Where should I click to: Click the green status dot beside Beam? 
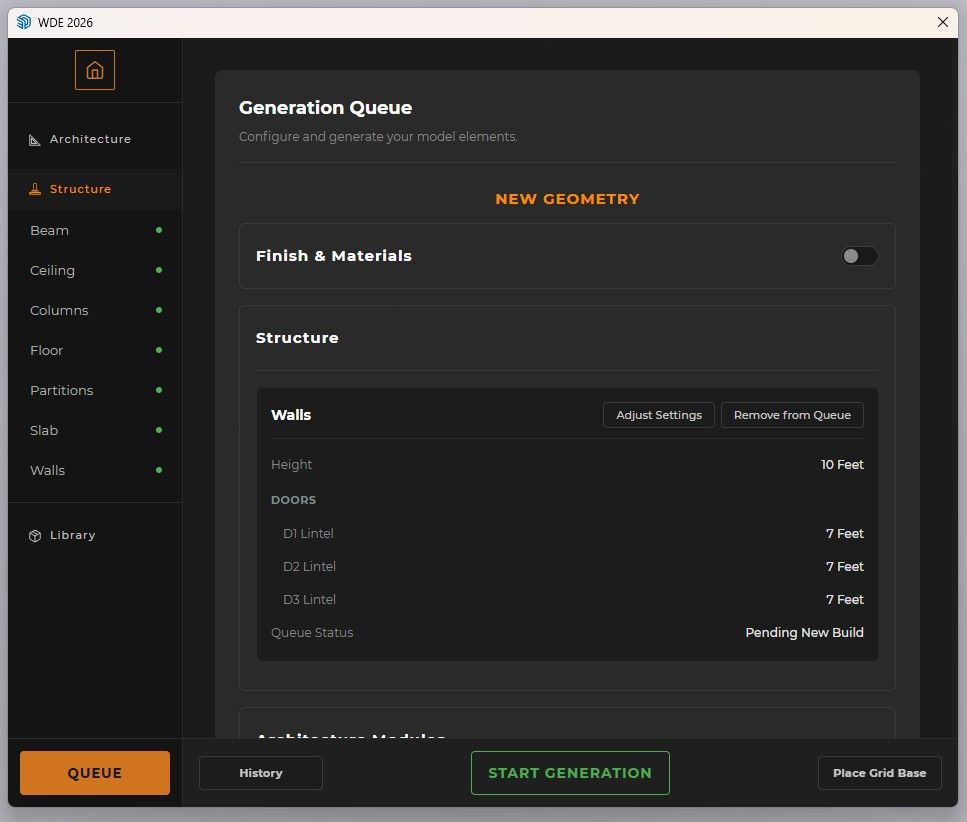pos(159,230)
